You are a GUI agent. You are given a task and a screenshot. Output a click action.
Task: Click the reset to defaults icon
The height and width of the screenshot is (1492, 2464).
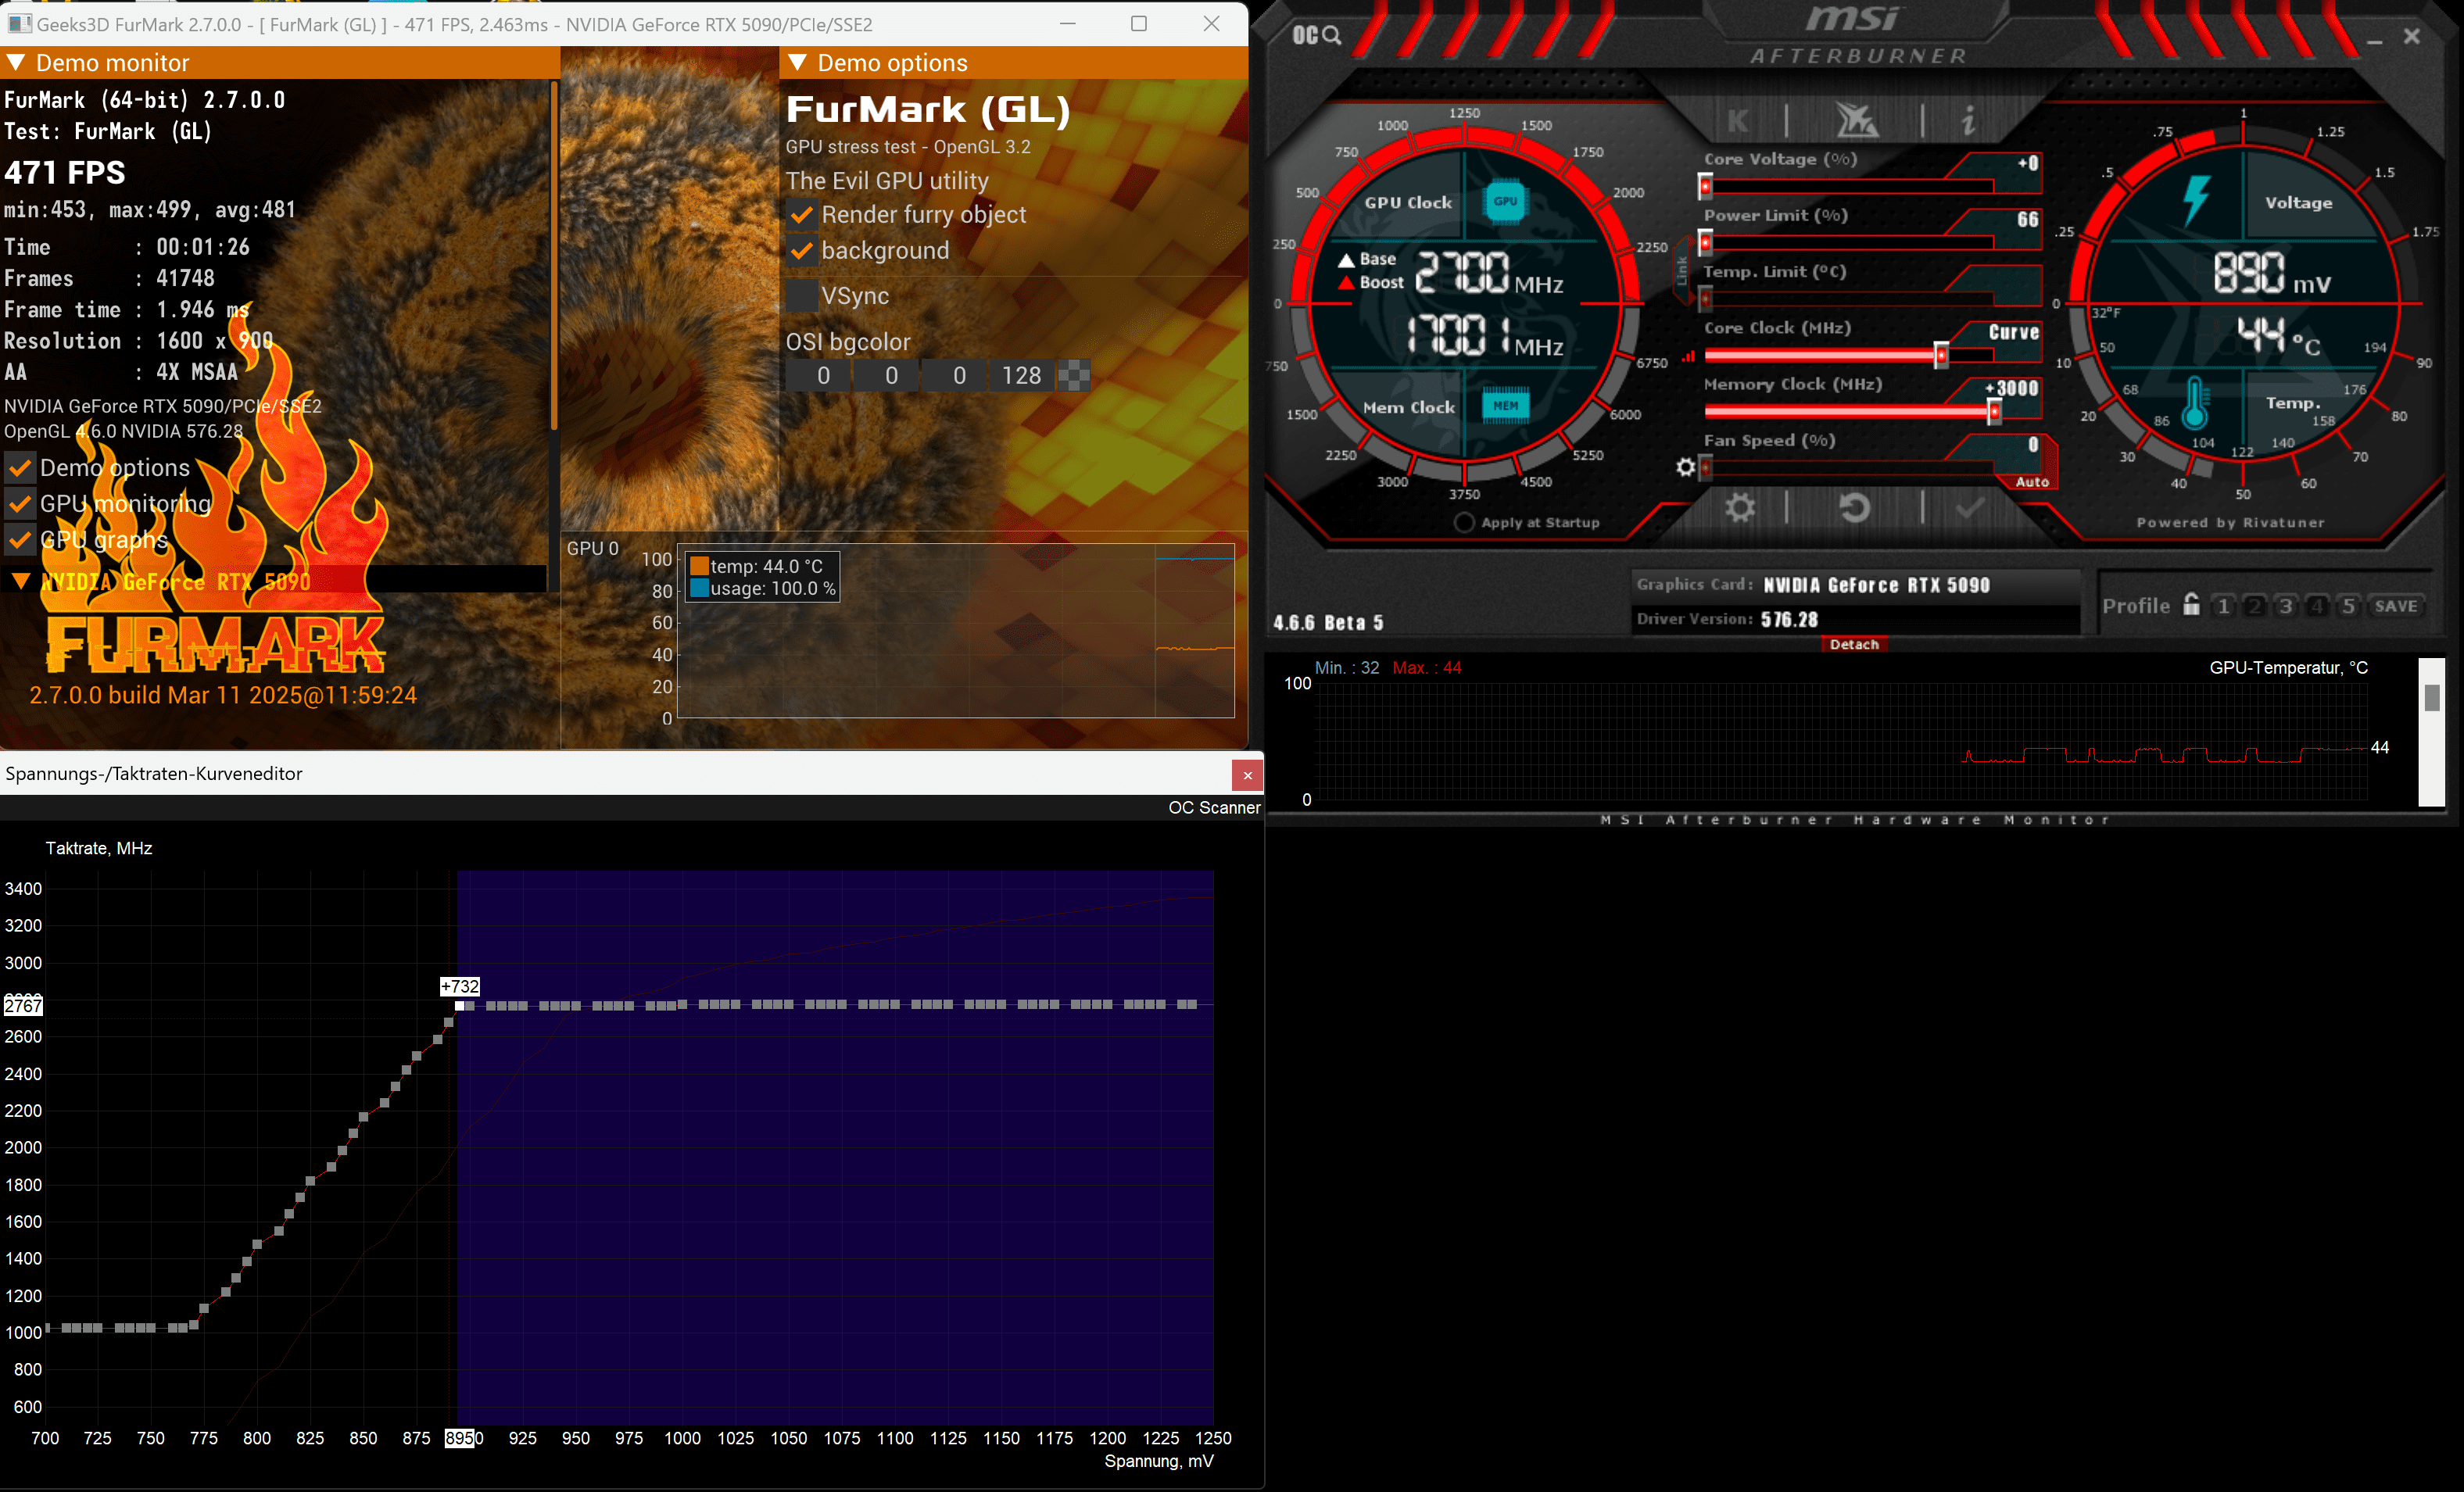tap(1854, 508)
